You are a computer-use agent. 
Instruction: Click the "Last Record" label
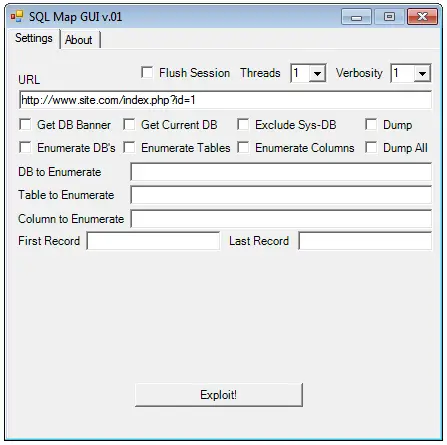tap(259, 241)
